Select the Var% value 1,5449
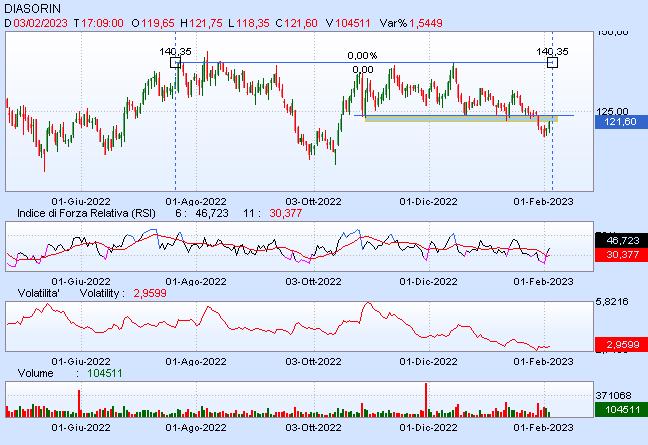 pos(426,23)
